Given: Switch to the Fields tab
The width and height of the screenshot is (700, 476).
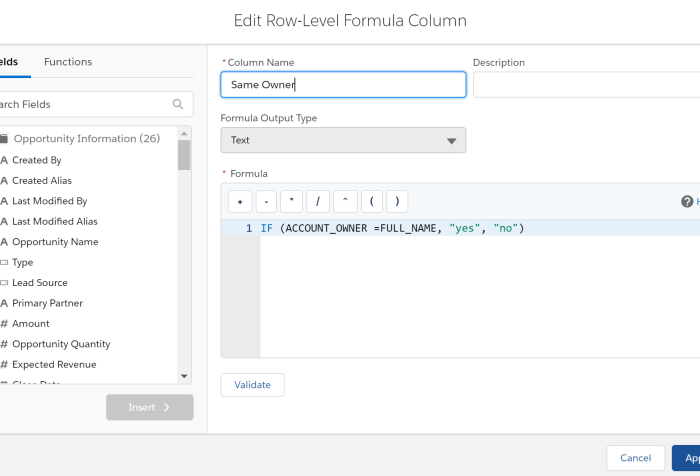Looking at the screenshot, I should [8, 62].
